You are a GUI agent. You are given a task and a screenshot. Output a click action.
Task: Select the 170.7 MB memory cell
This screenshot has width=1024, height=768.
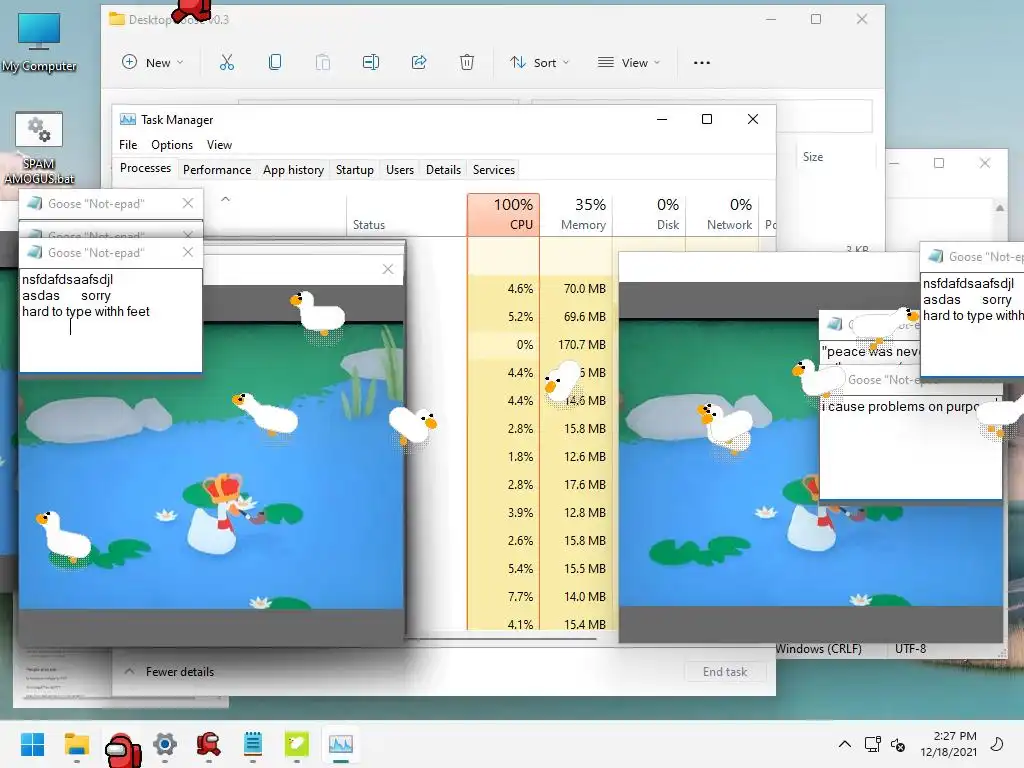(577, 345)
